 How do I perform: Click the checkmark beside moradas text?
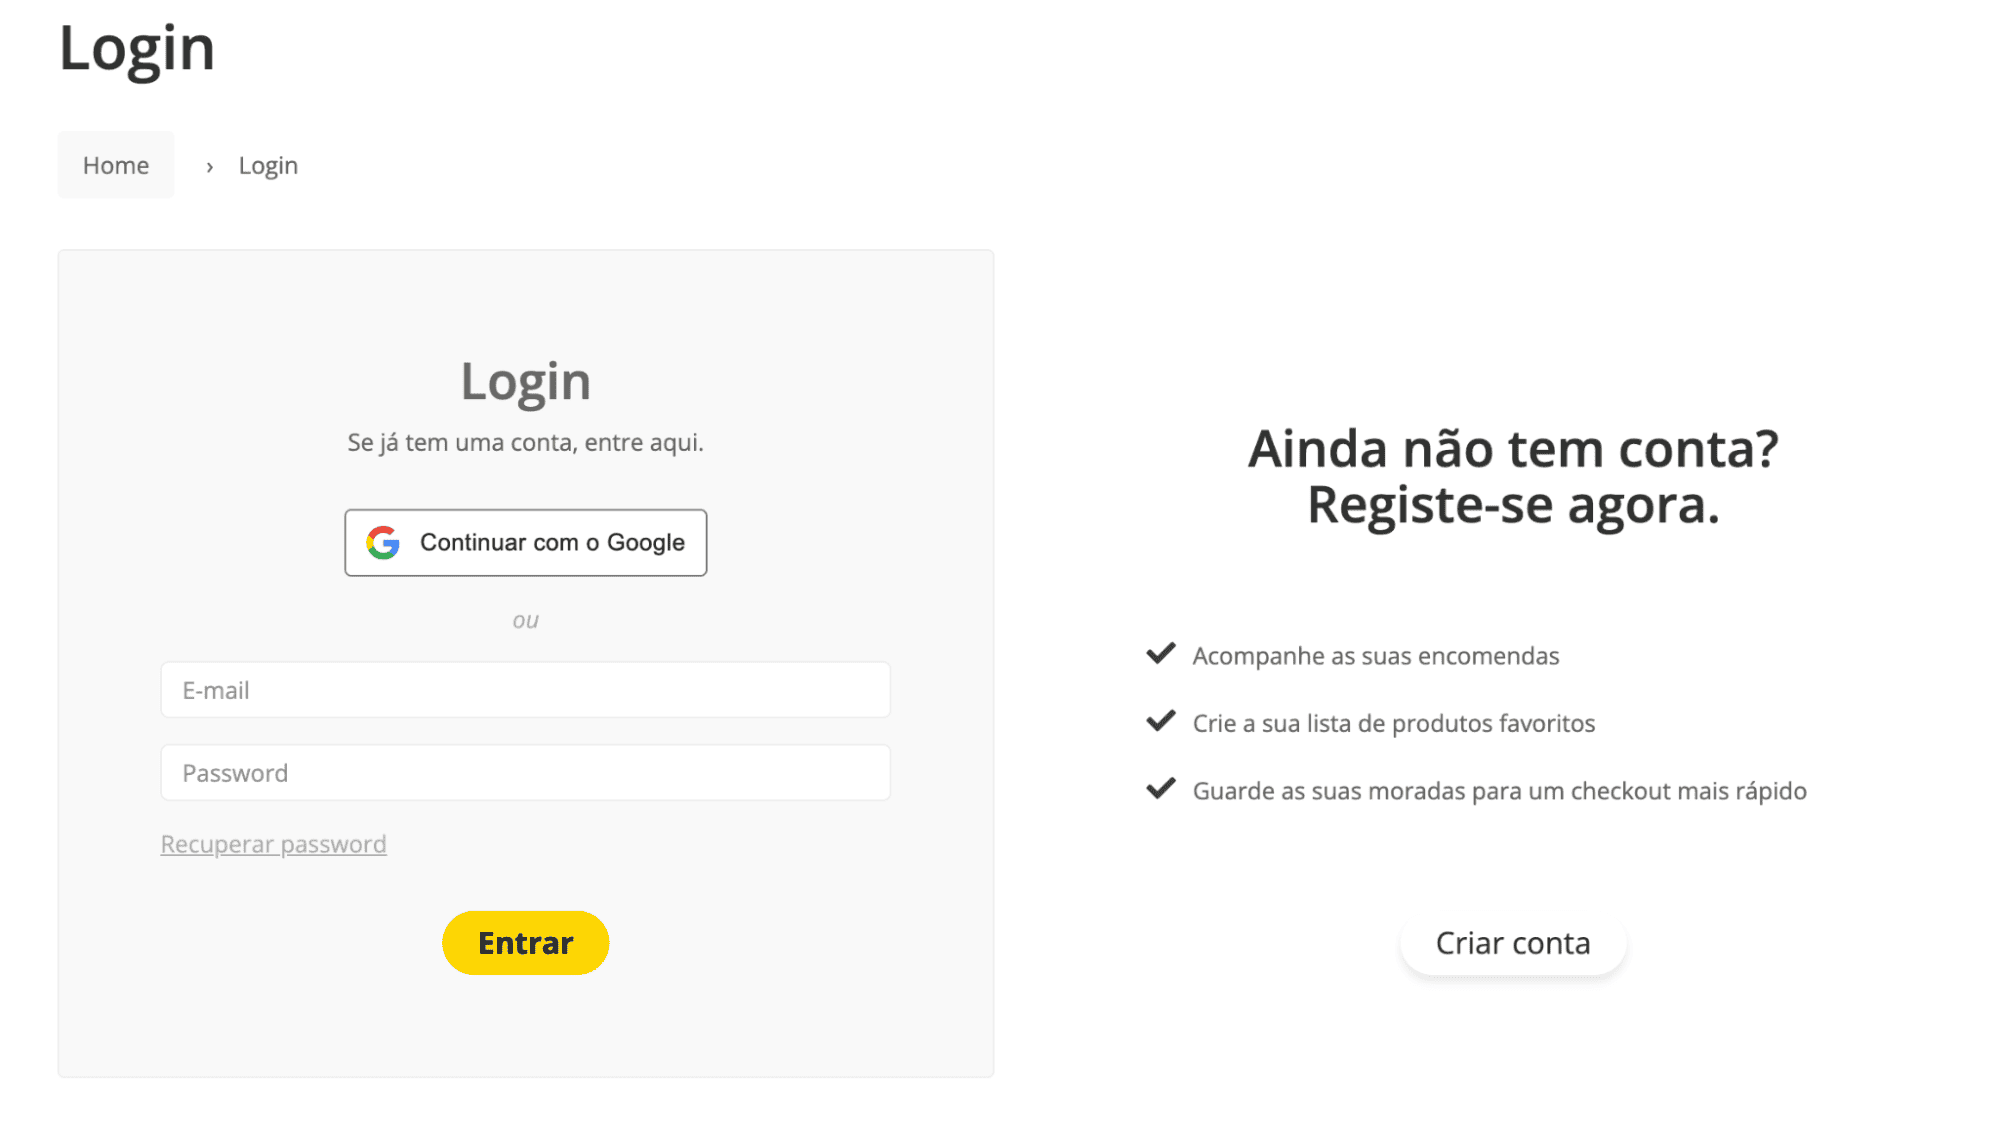(1160, 788)
